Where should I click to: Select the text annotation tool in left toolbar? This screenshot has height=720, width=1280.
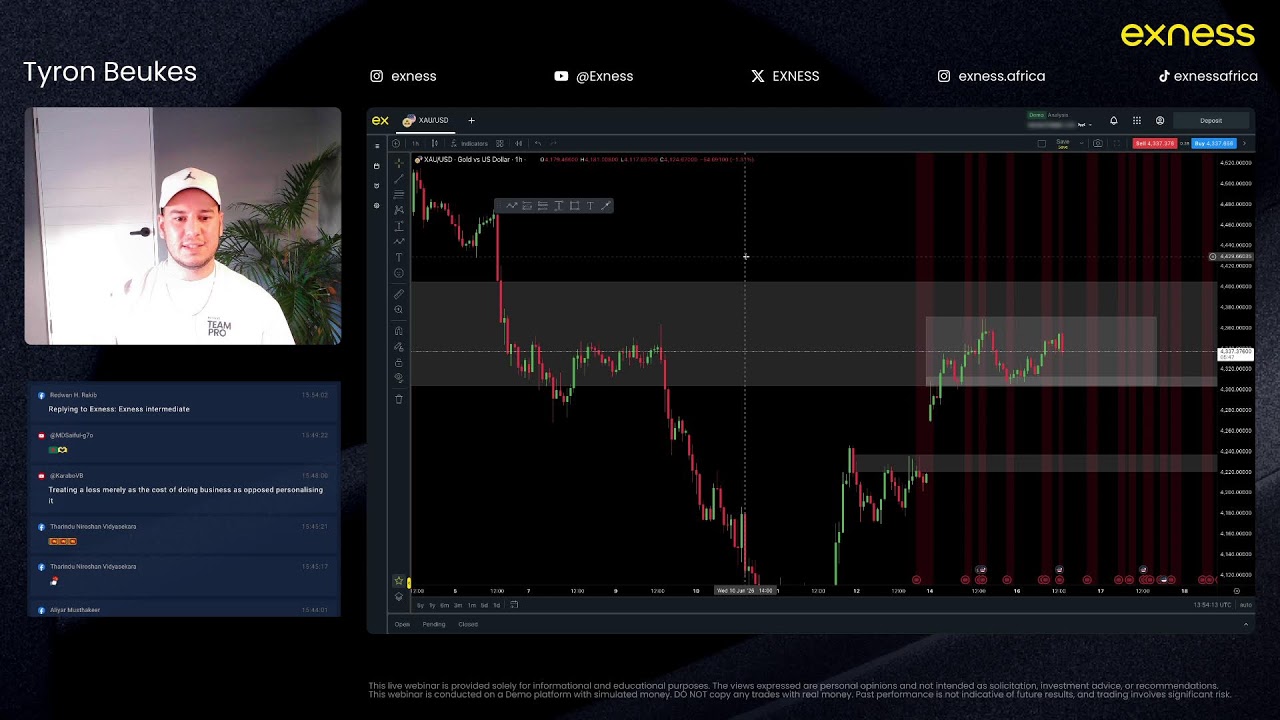click(399, 257)
